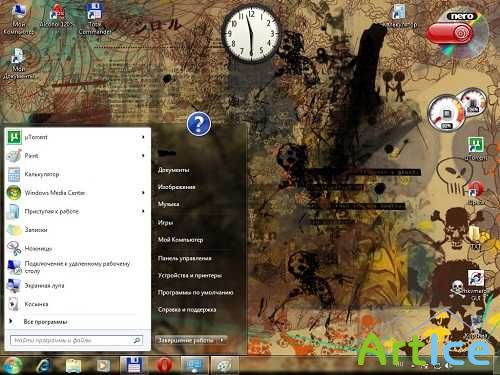
Task: Expand the µTorrent submenu arrow
Action: 143,137
